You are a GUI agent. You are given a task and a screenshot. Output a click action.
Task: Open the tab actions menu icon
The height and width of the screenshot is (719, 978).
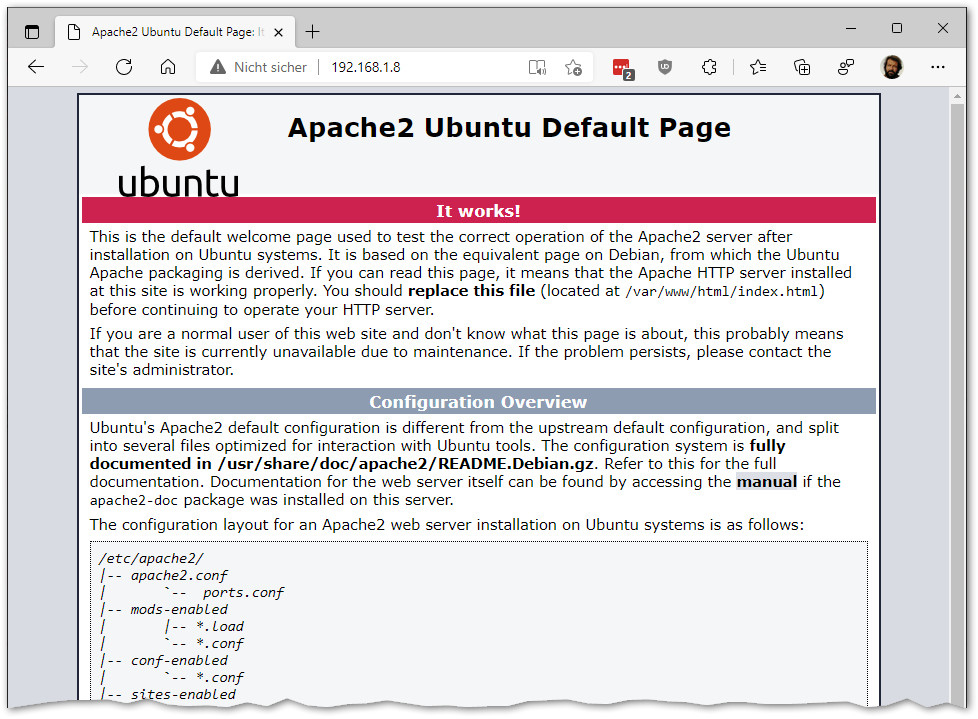[32, 31]
